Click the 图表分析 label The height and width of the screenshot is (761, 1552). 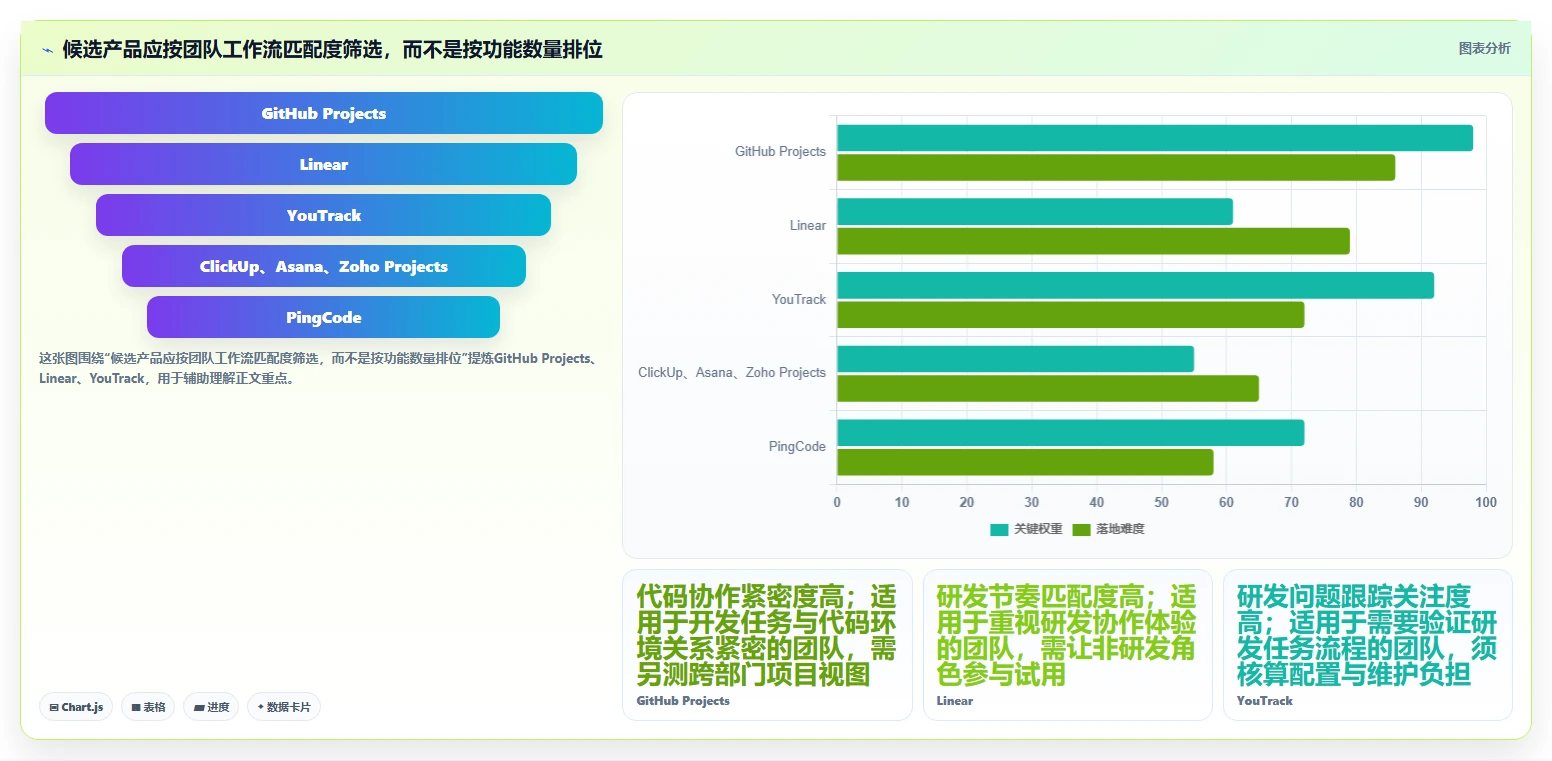(x=1484, y=48)
